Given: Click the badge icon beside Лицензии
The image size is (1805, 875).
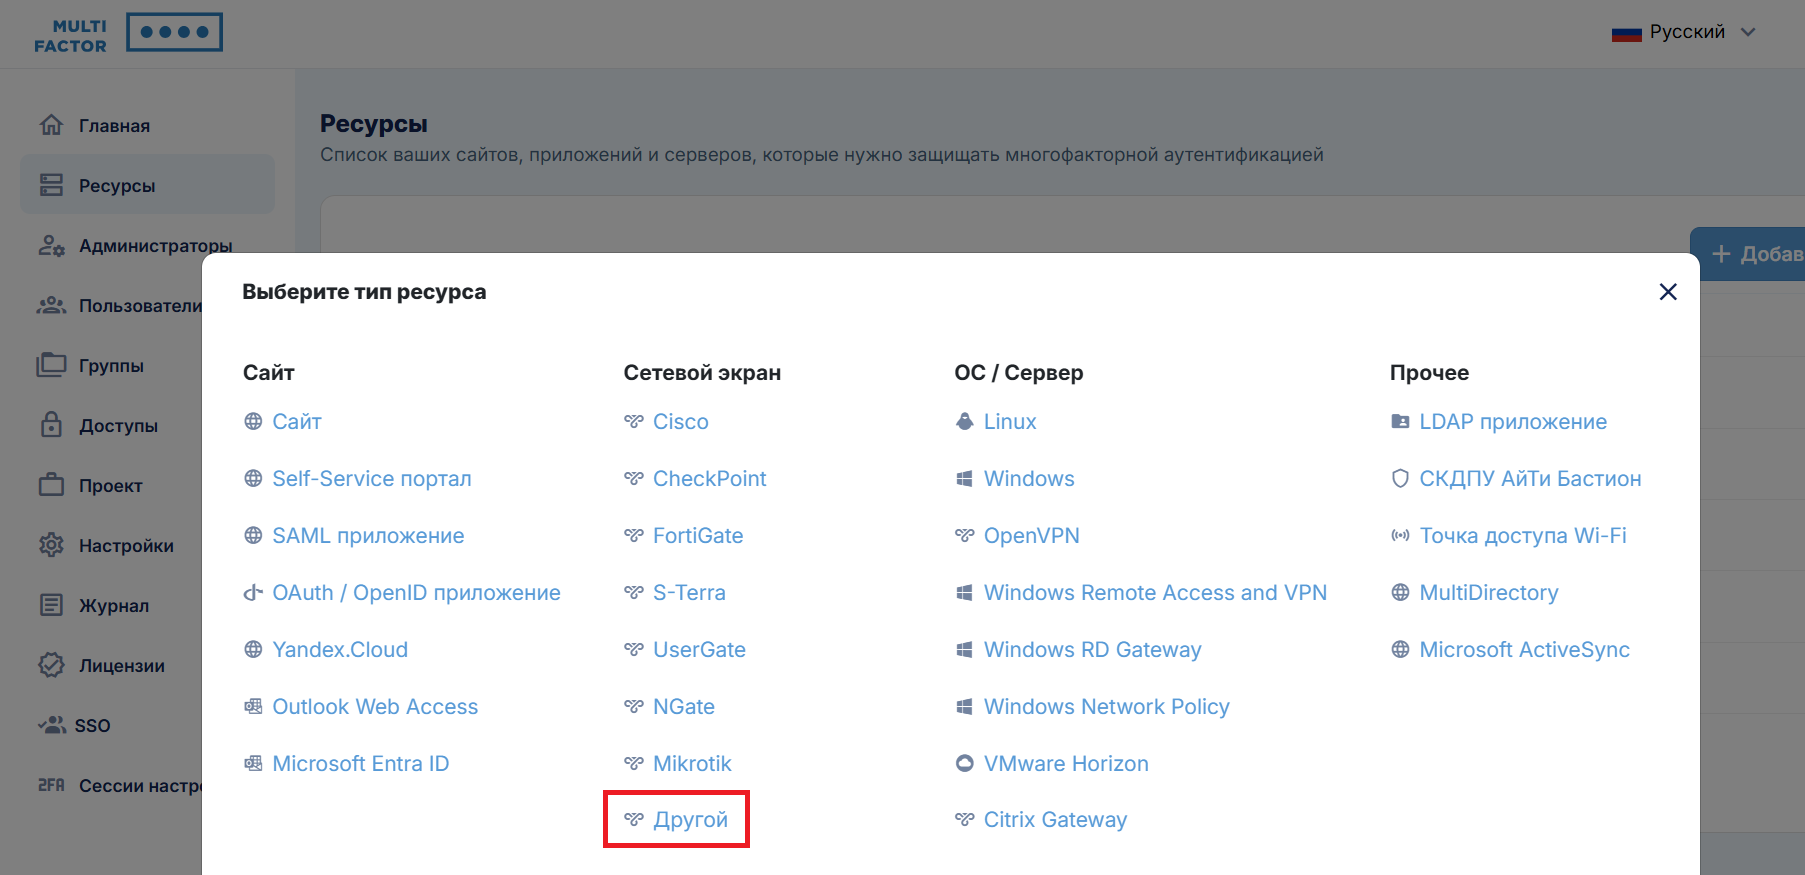Looking at the screenshot, I should [51, 665].
